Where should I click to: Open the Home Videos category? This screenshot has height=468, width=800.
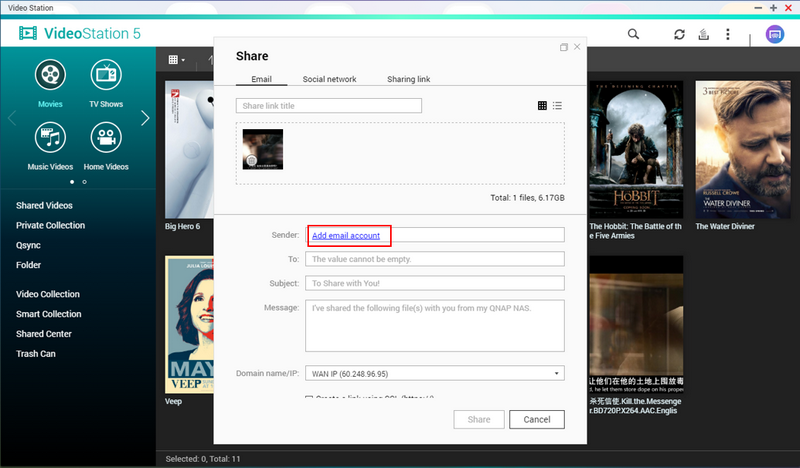coord(106,146)
